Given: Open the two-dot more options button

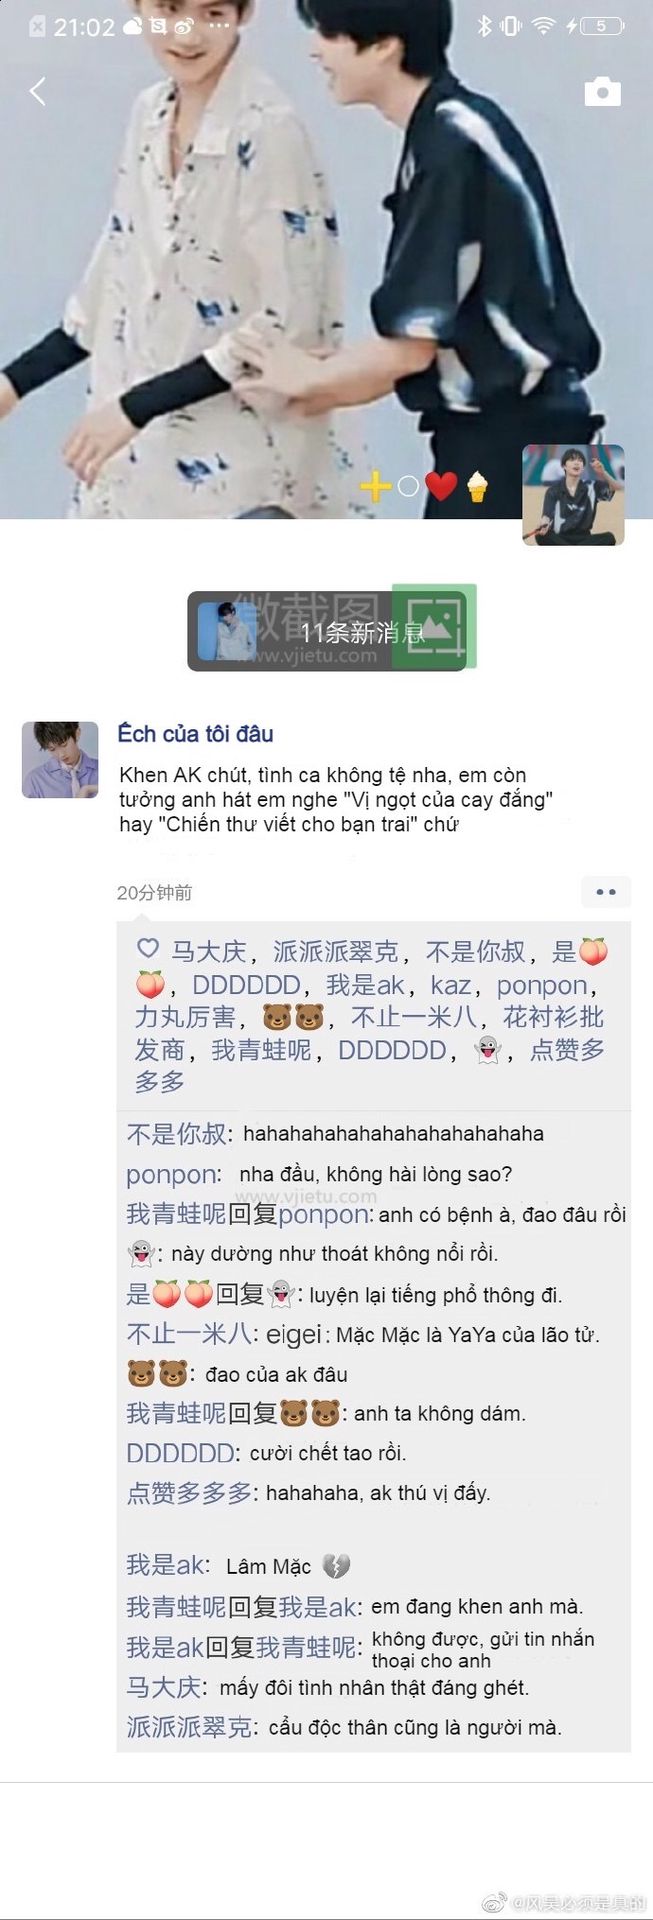Looking at the screenshot, I should point(606,891).
